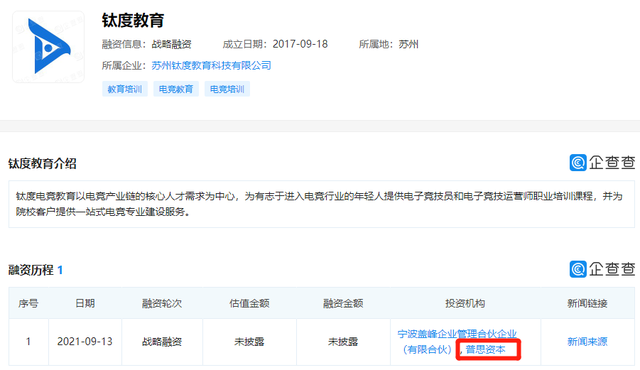Click the 日期 column header
This screenshot has height=370, width=640.
(85, 303)
